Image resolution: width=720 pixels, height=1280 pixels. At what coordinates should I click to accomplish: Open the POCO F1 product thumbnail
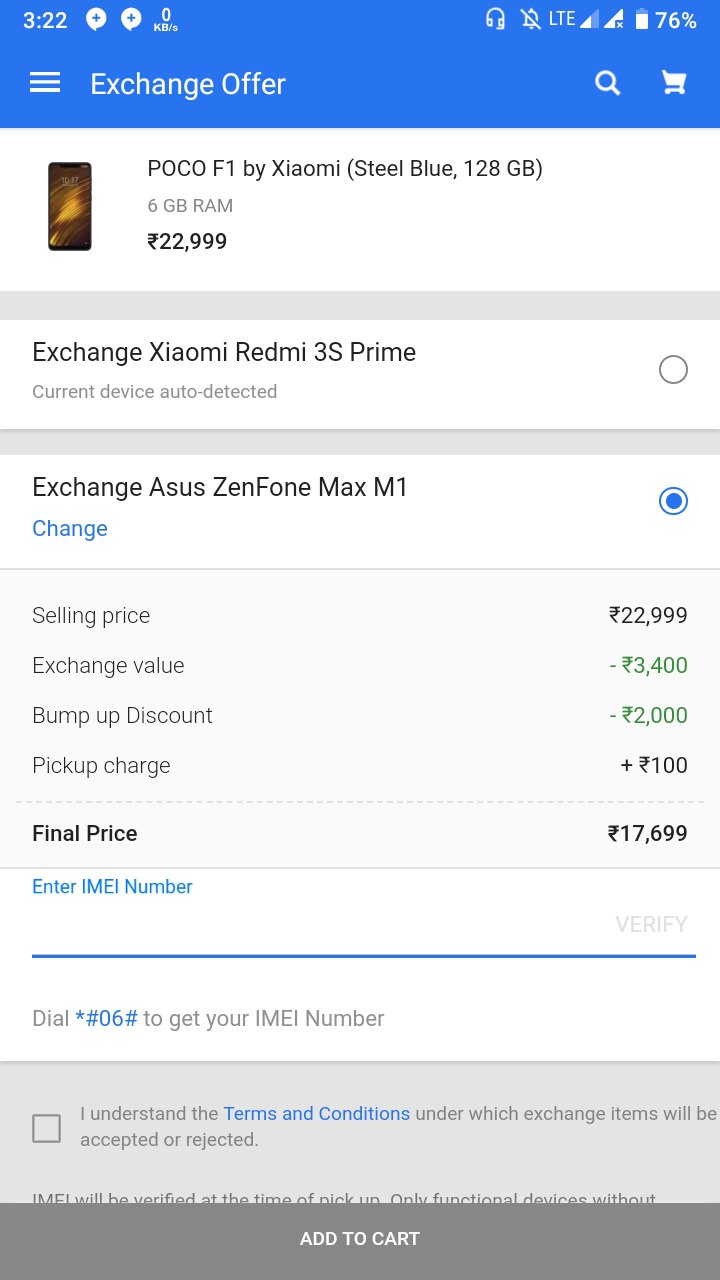click(x=70, y=206)
